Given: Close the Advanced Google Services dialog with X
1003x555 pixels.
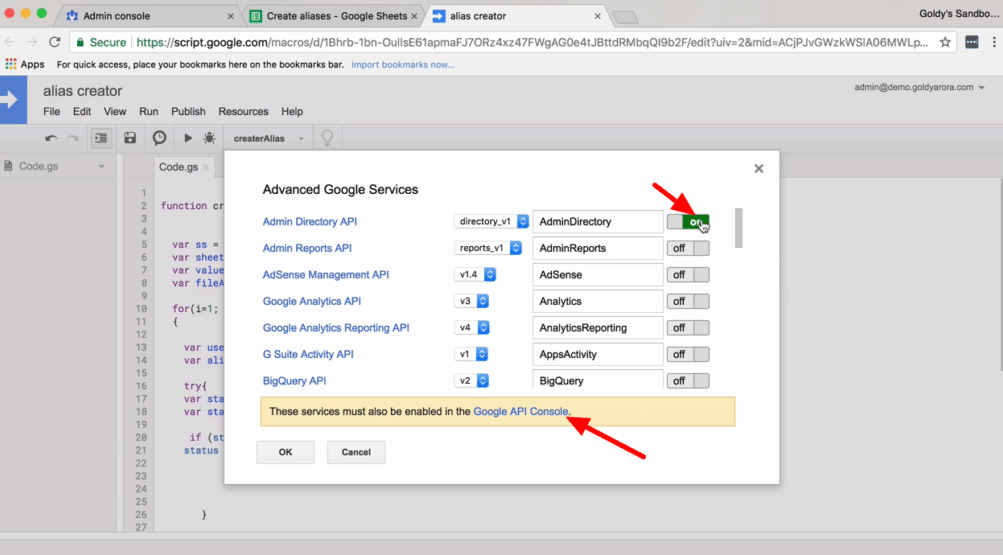Looking at the screenshot, I should [x=759, y=169].
